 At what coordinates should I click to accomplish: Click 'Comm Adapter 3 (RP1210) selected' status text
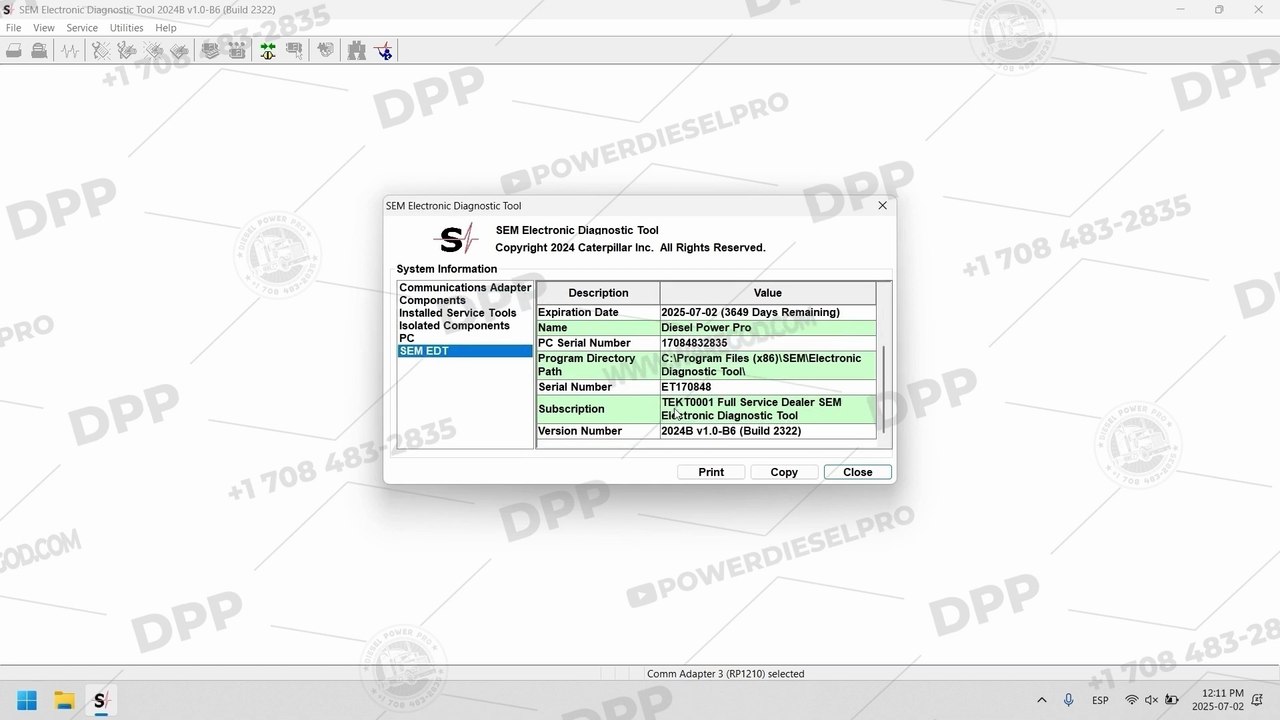pyautogui.click(x=725, y=674)
